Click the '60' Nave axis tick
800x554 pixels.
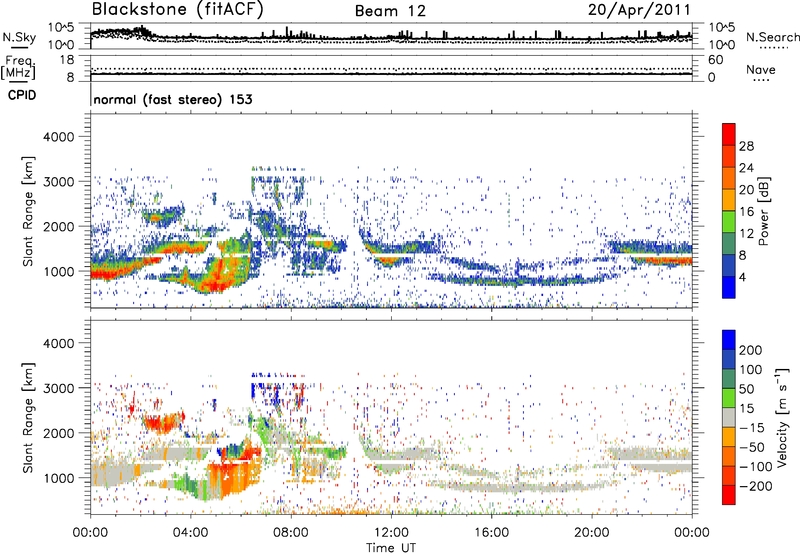(716, 60)
